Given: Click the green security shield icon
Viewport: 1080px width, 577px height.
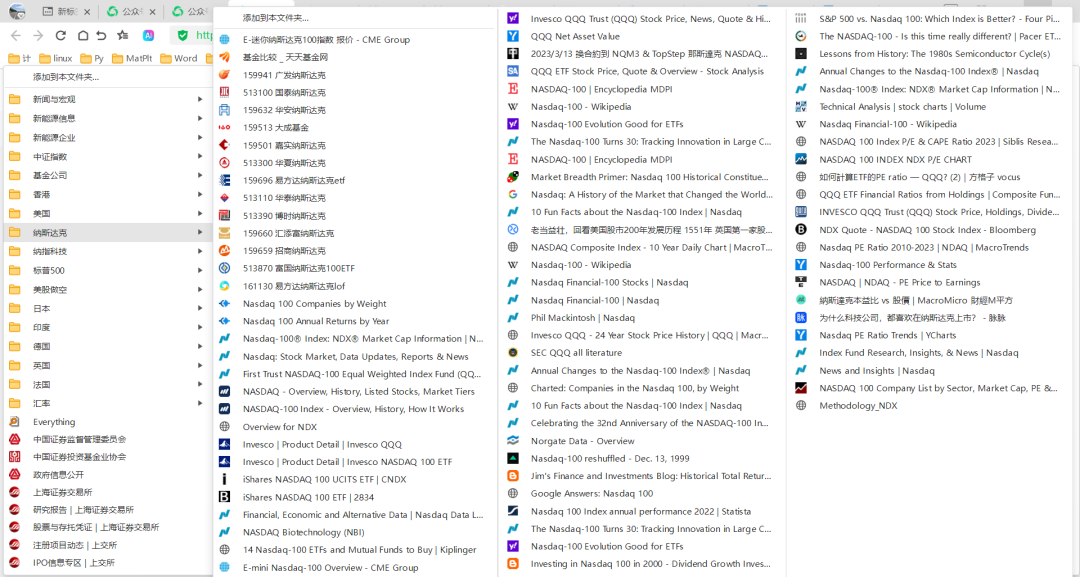Looking at the screenshot, I should pos(183,35).
